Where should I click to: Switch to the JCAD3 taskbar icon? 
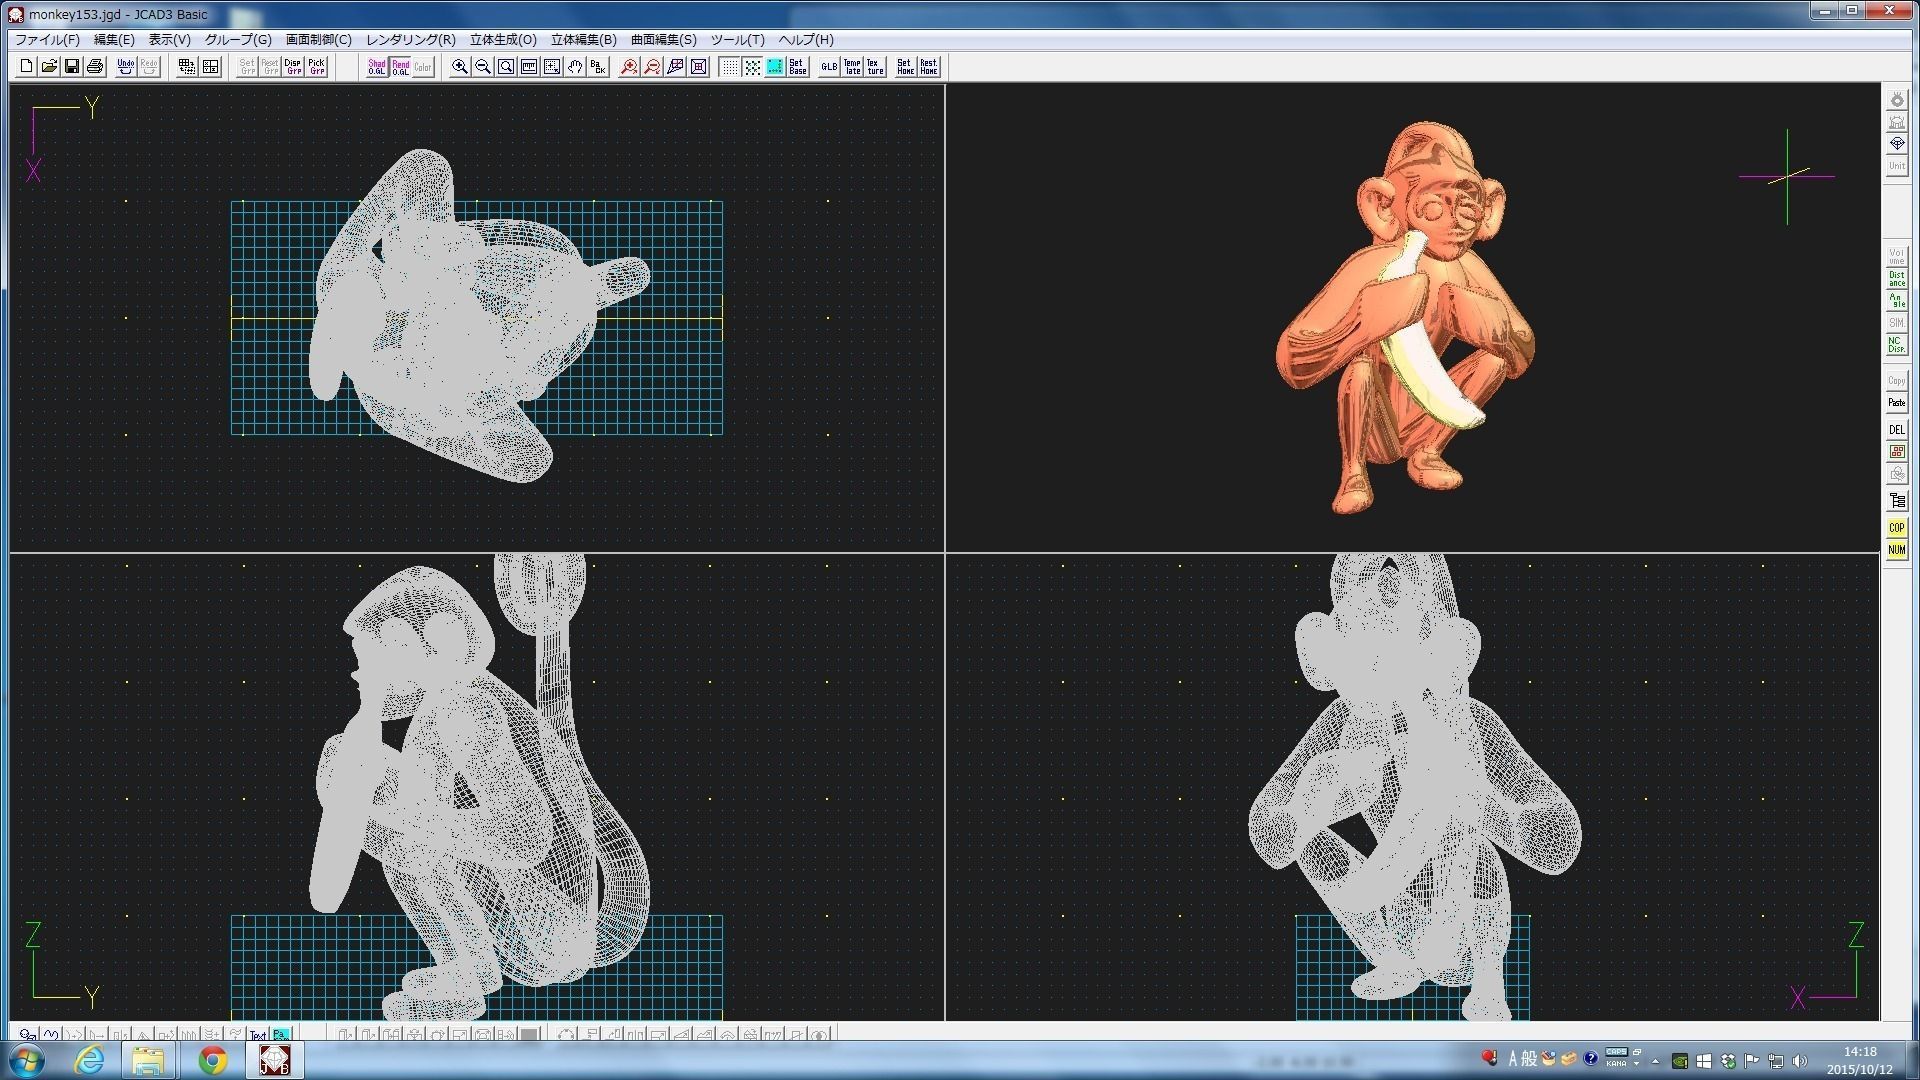click(x=274, y=1060)
